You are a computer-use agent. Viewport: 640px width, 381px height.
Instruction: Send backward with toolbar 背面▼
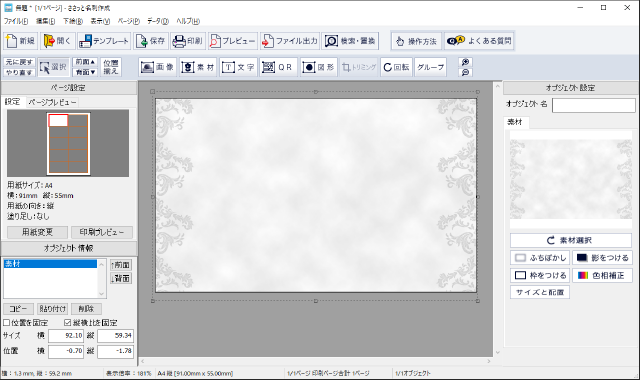(85, 73)
